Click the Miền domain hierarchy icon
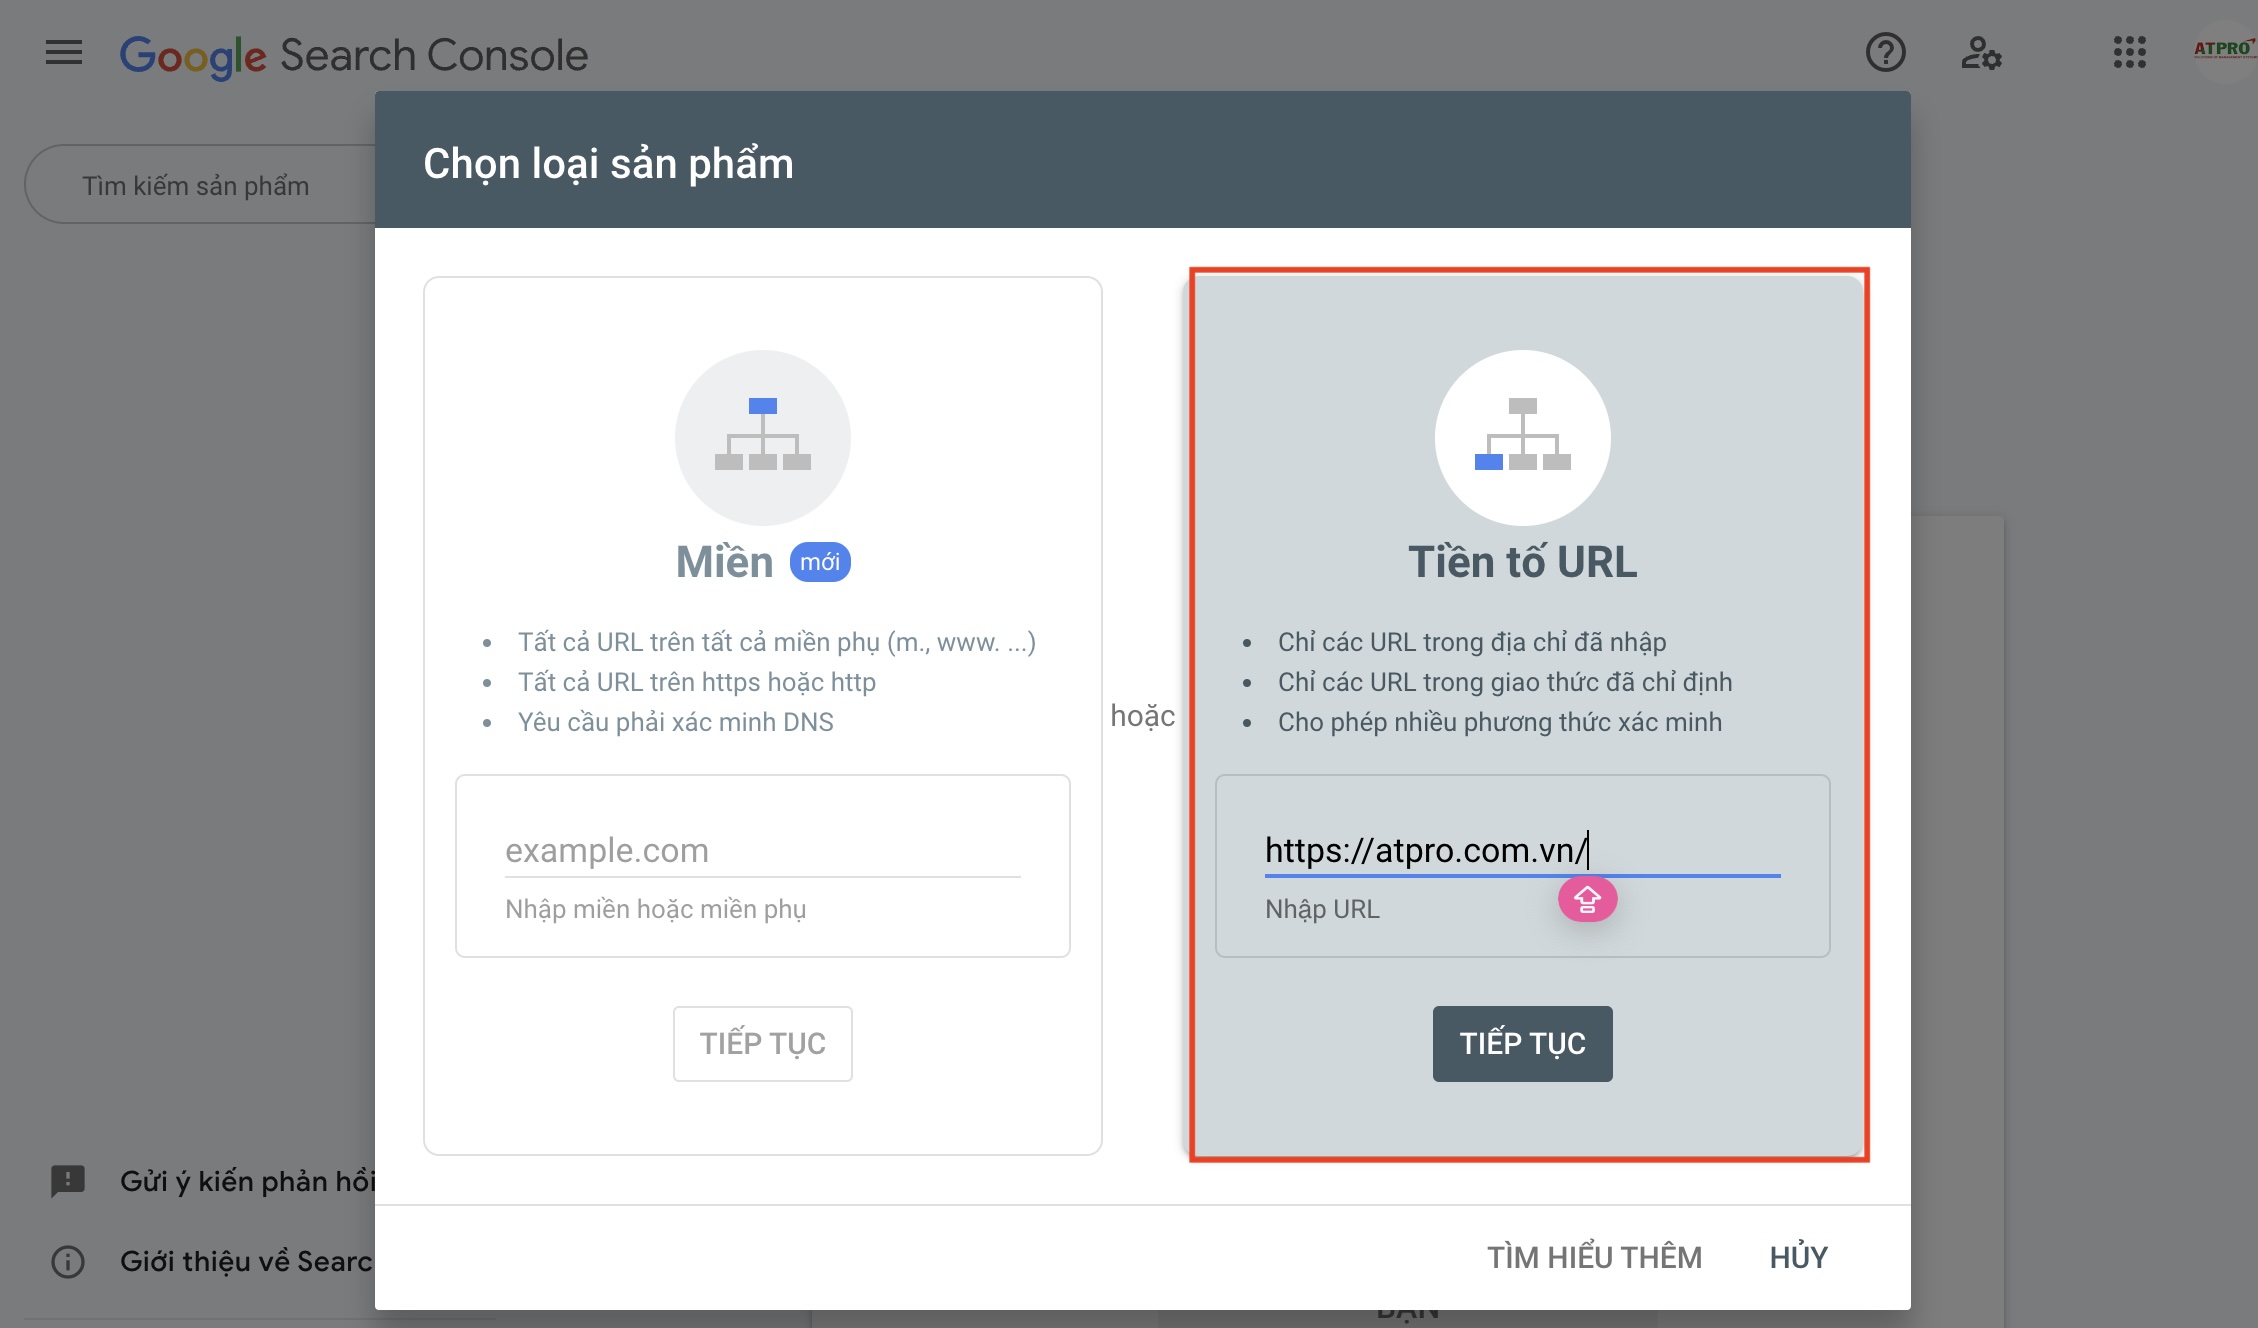The height and width of the screenshot is (1328, 2258). 762,437
